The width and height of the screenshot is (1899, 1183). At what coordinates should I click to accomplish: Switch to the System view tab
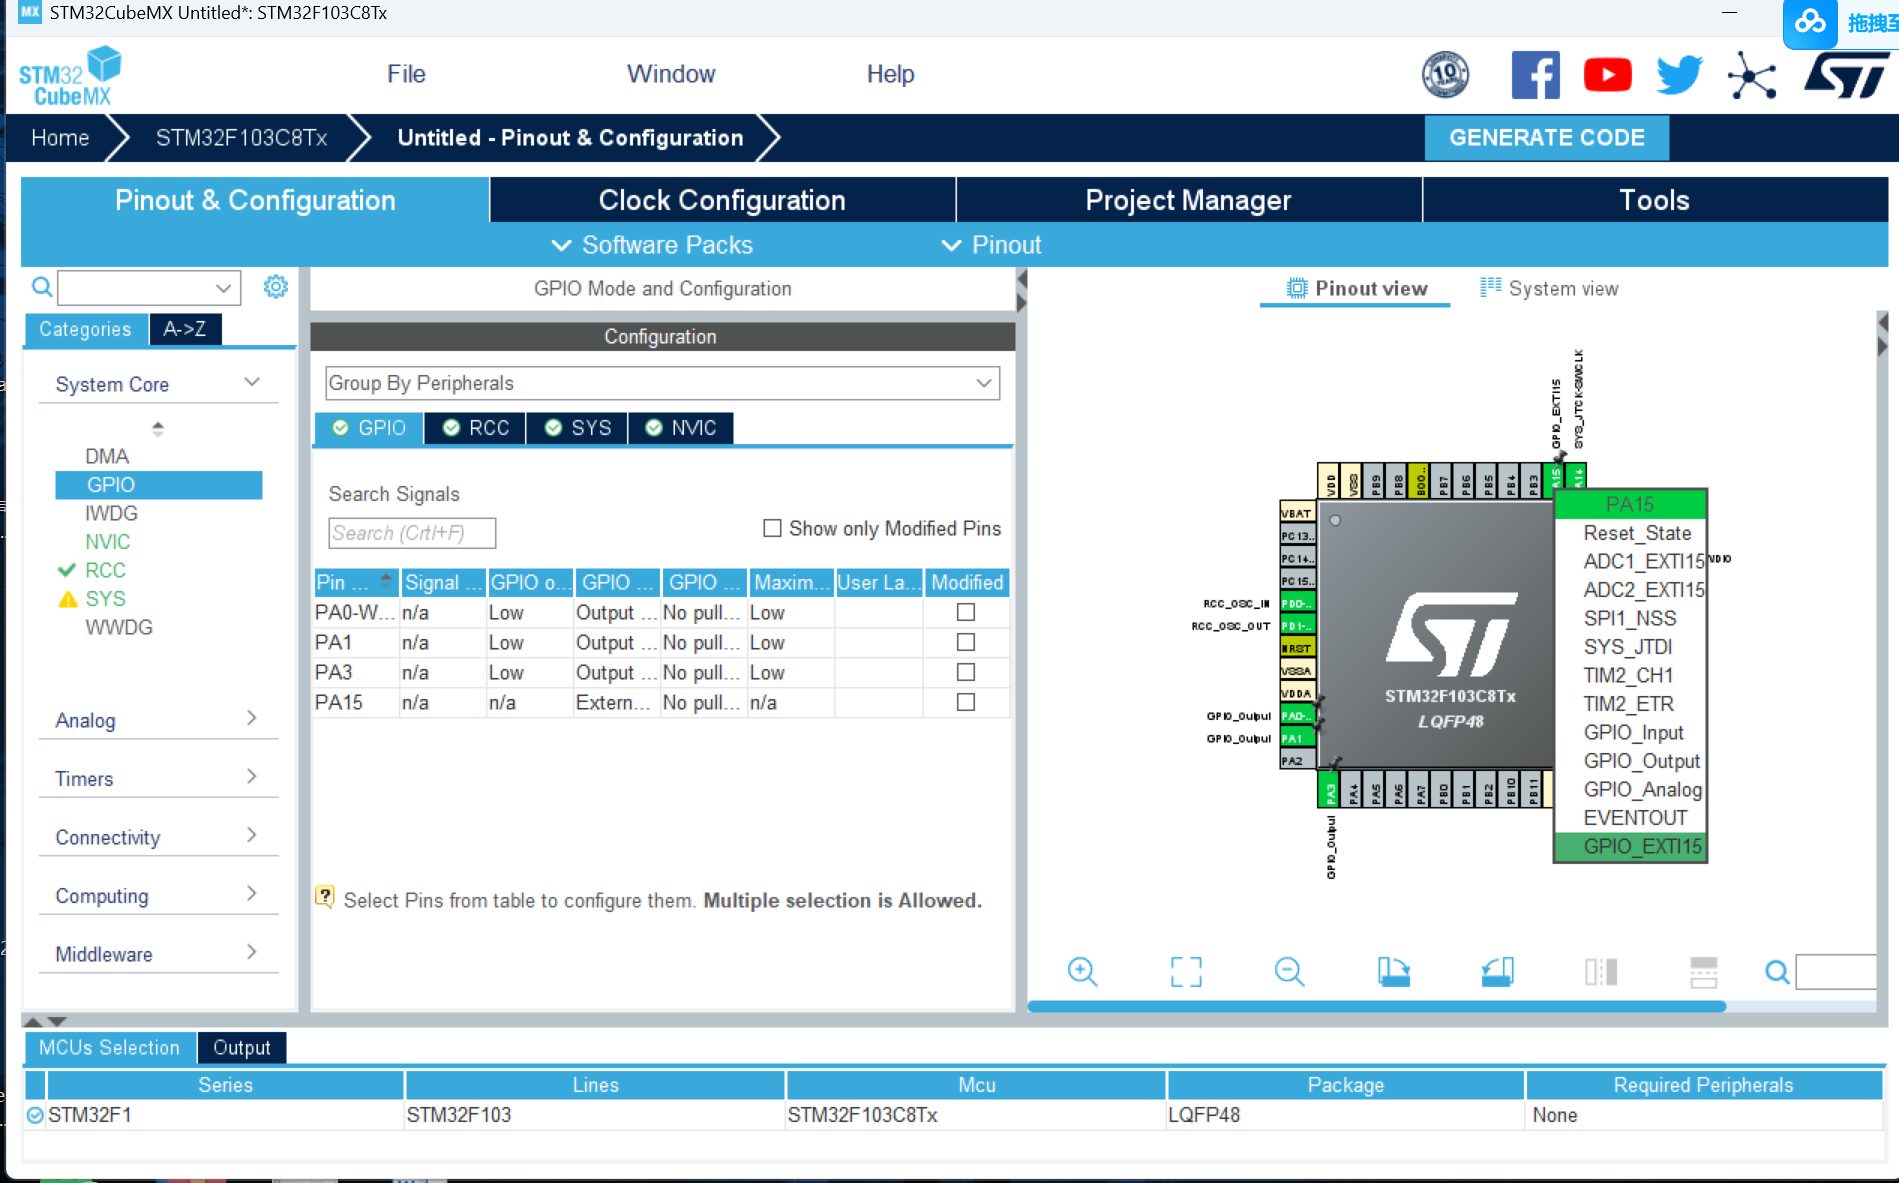1548,288
